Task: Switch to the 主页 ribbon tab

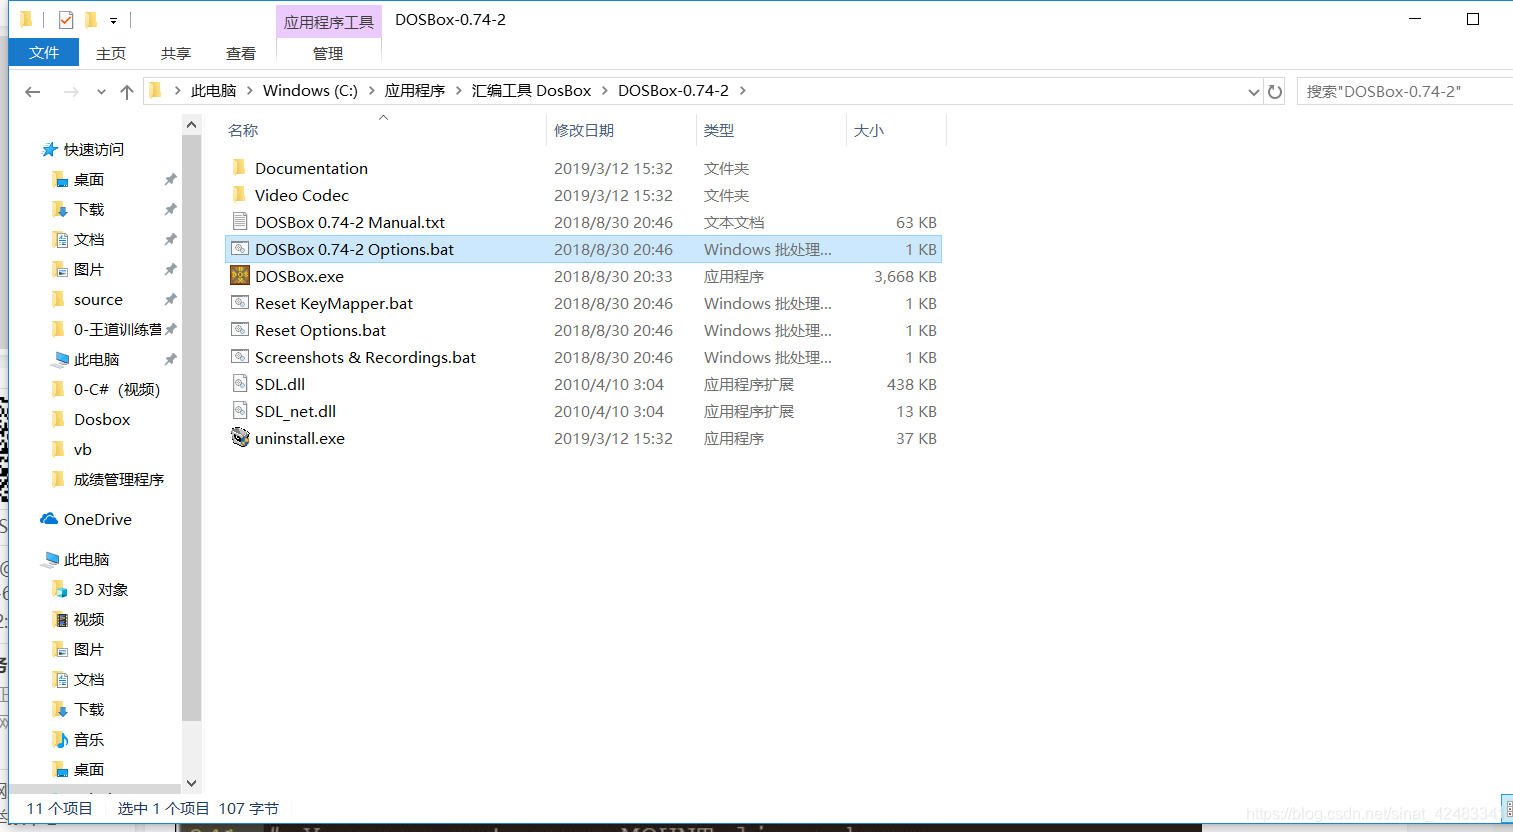Action: 111,54
